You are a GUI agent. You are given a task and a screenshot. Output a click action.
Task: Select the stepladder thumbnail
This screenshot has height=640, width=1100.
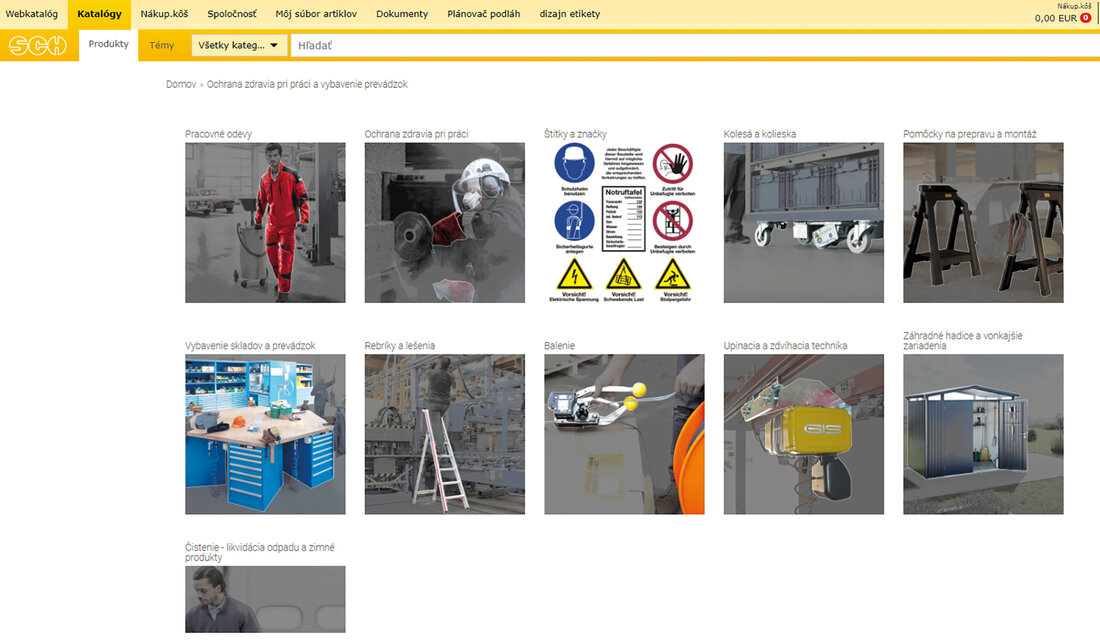[x=445, y=434]
